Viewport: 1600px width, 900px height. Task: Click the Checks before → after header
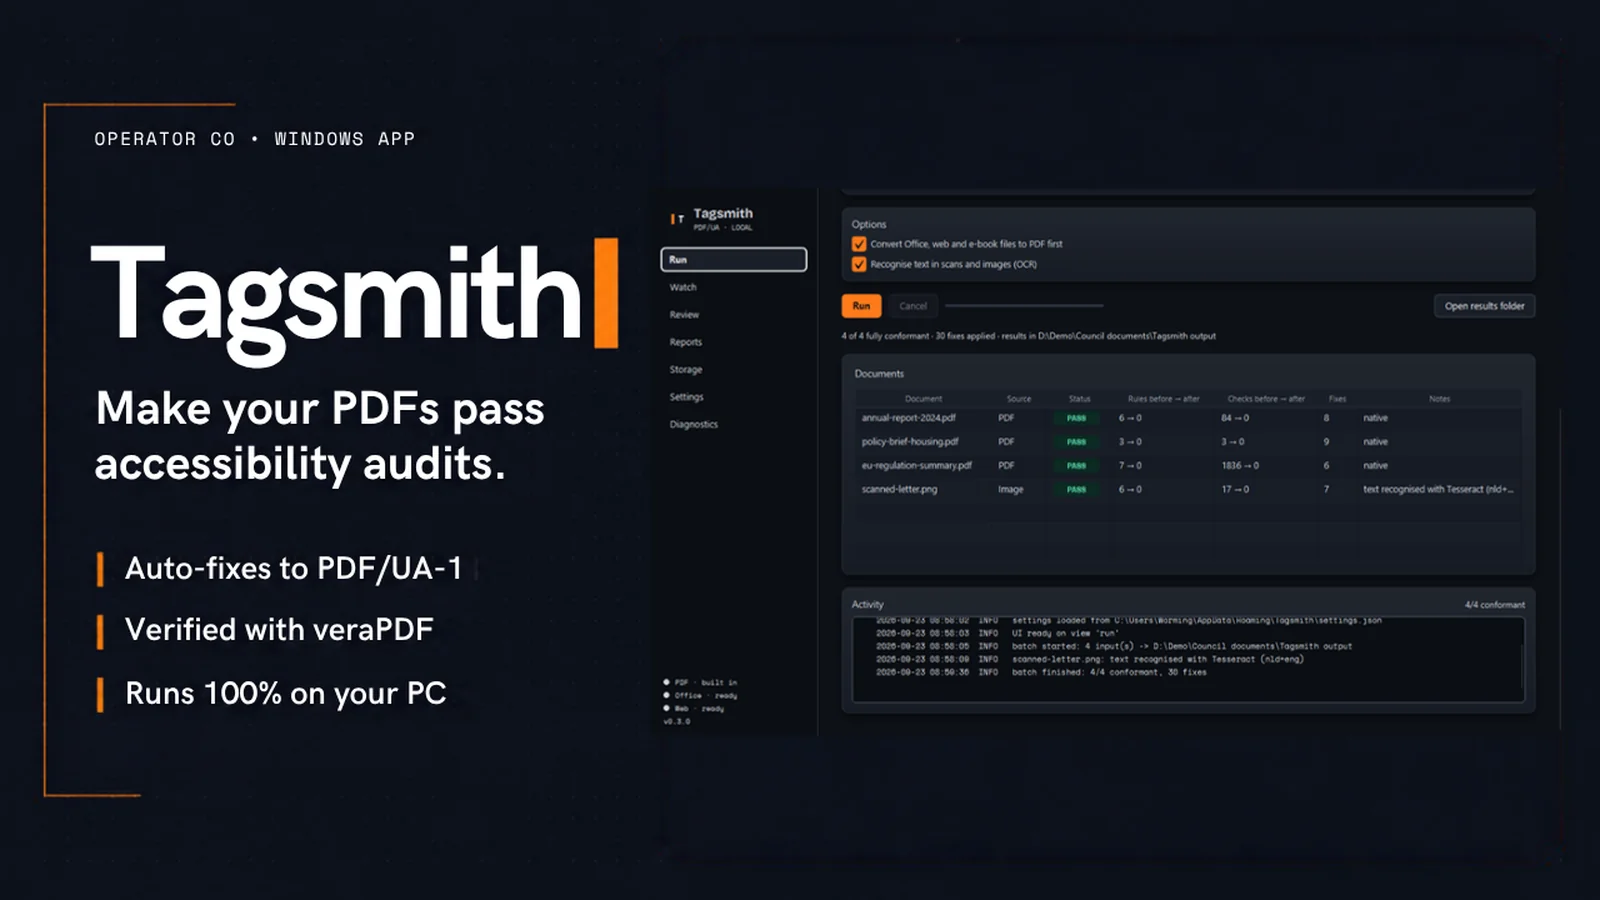tap(1266, 399)
